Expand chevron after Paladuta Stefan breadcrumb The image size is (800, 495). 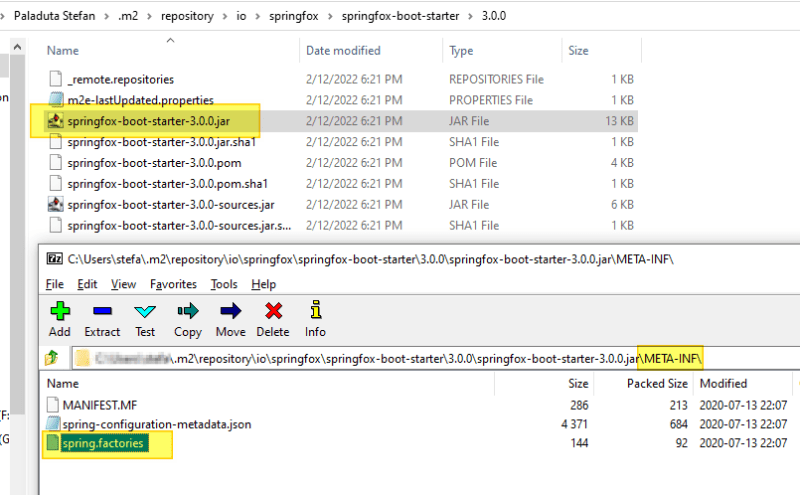(107, 16)
